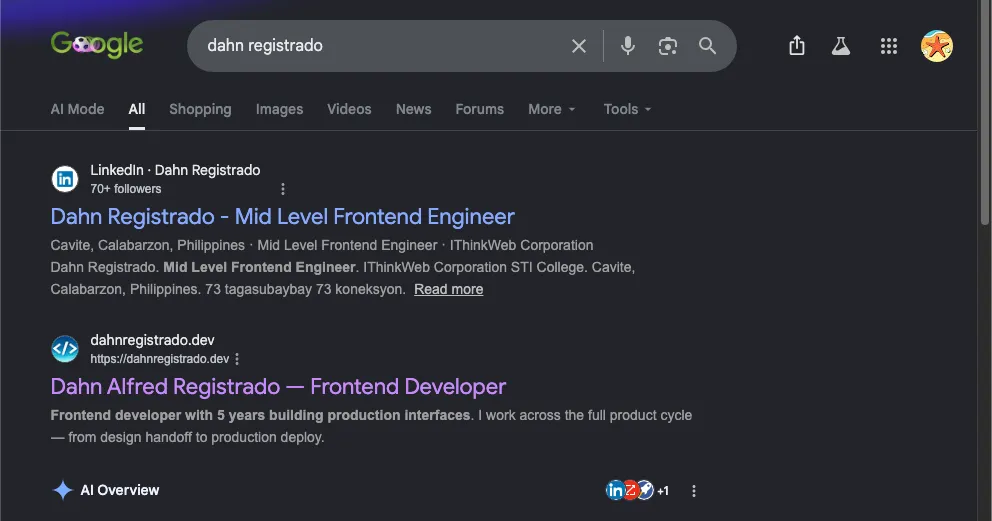
Task: Switch to Videos tab
Action: coord(349,109)
